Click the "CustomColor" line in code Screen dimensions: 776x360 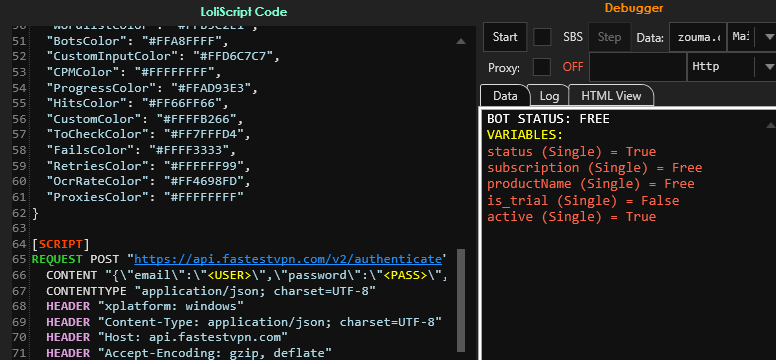pyautogui.click(x=145, y=119)
